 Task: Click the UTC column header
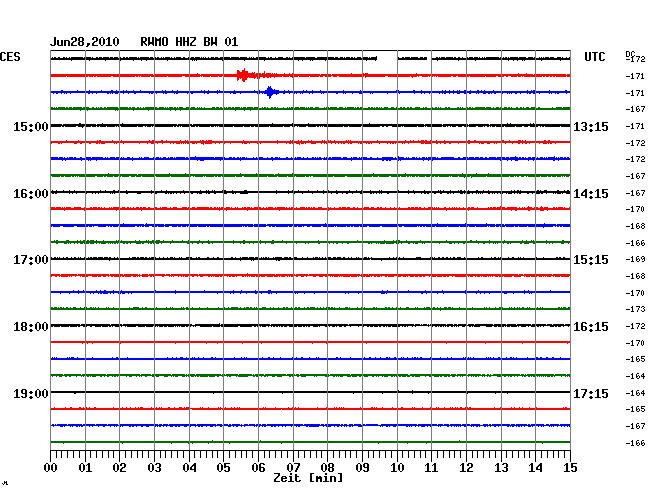pyautogui.click(x=594, y=57)
